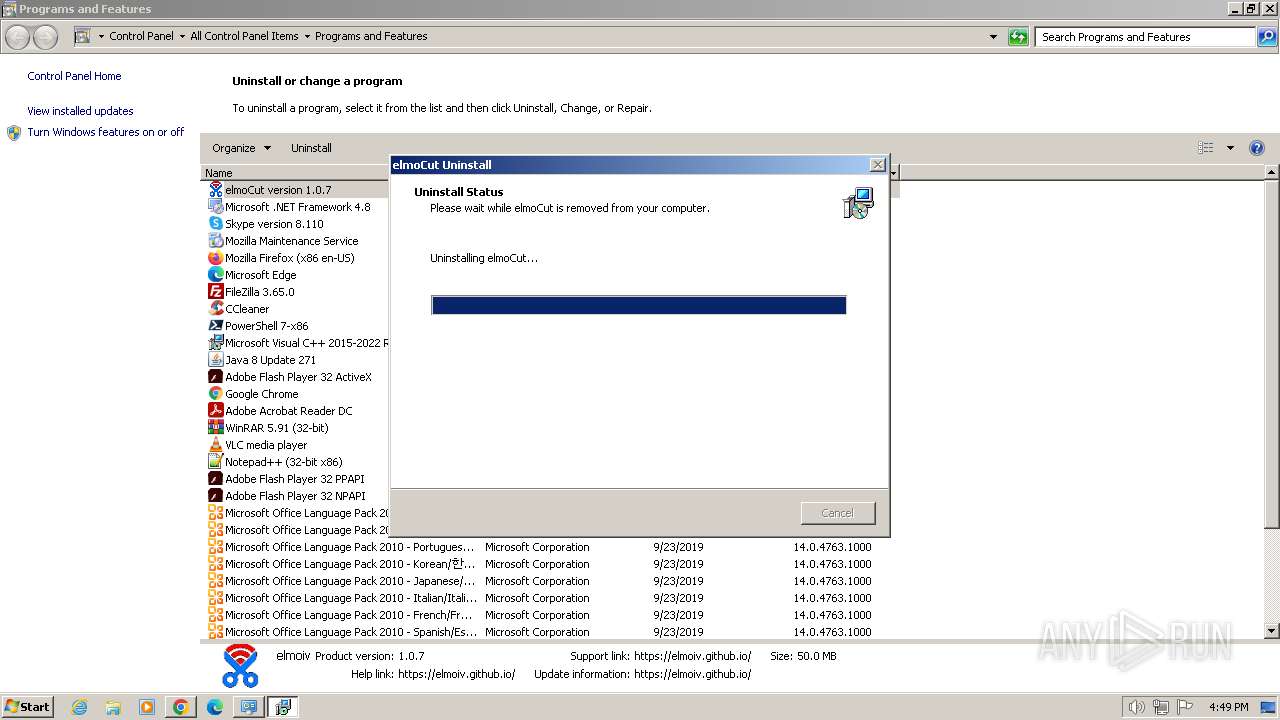Select the FileZilla 3.65.0 icon
The width and height of the screenshot is (1280, 720).
[215, 292]
